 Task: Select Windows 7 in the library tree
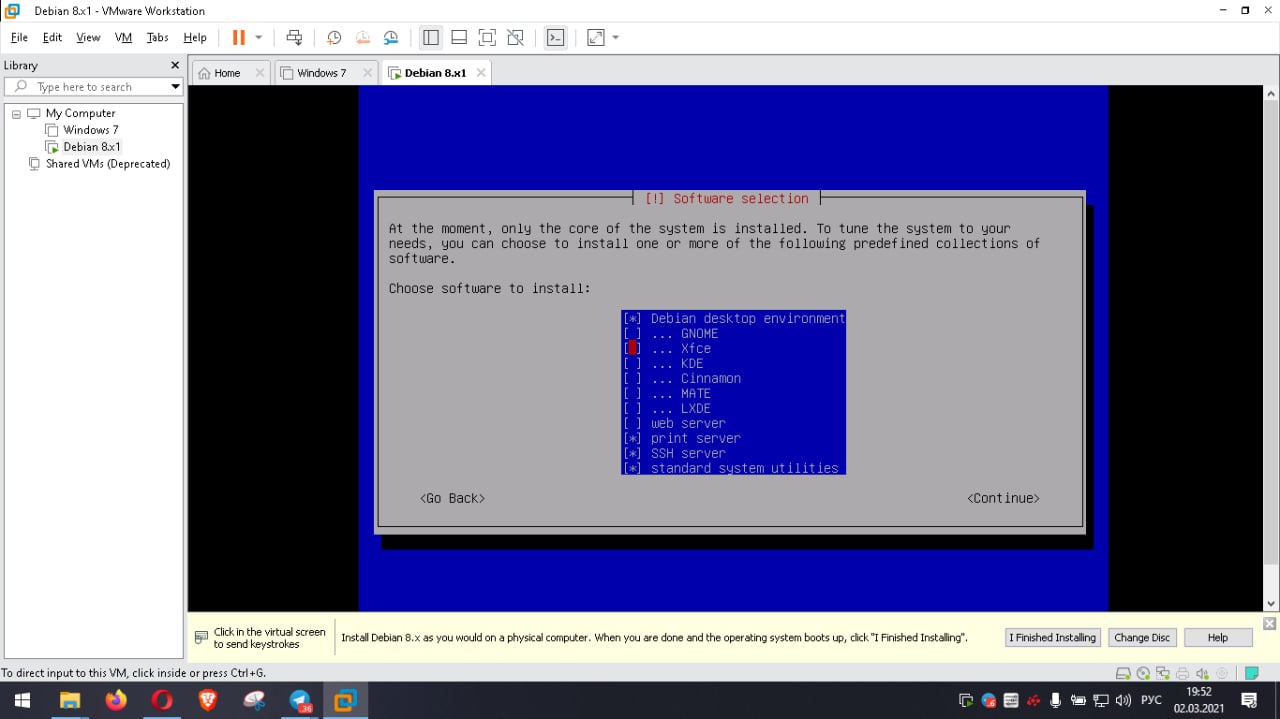point(90,130)
